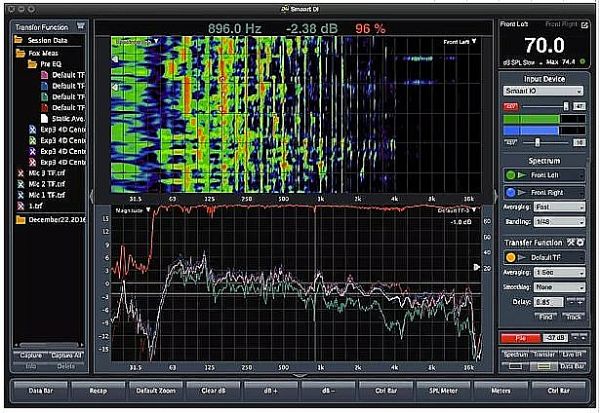
Task: Toggle the red badge on the first input channel
Action: (x=510, y=107)
